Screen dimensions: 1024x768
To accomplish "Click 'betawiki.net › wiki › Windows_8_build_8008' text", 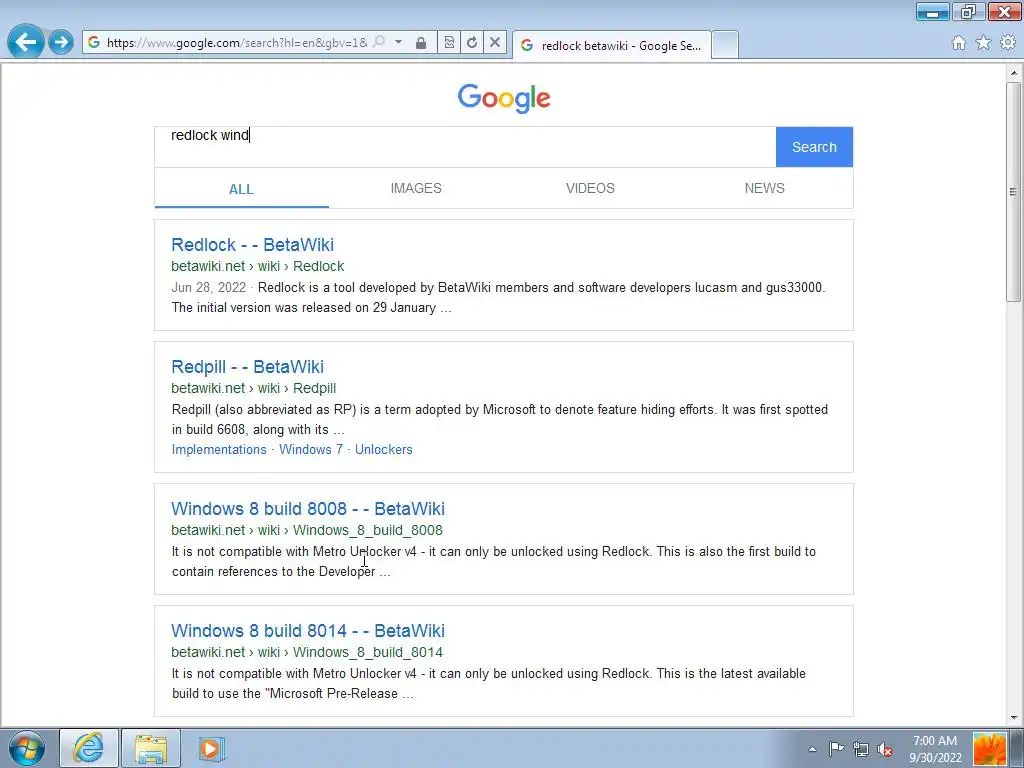I will click(x=307, y=530).
